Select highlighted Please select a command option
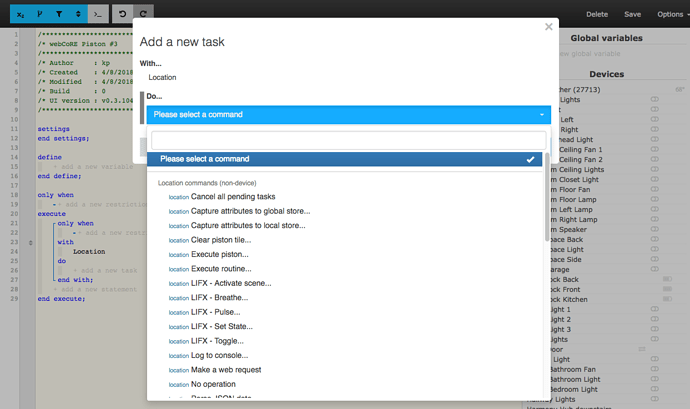690x409 pixels. 345,159
